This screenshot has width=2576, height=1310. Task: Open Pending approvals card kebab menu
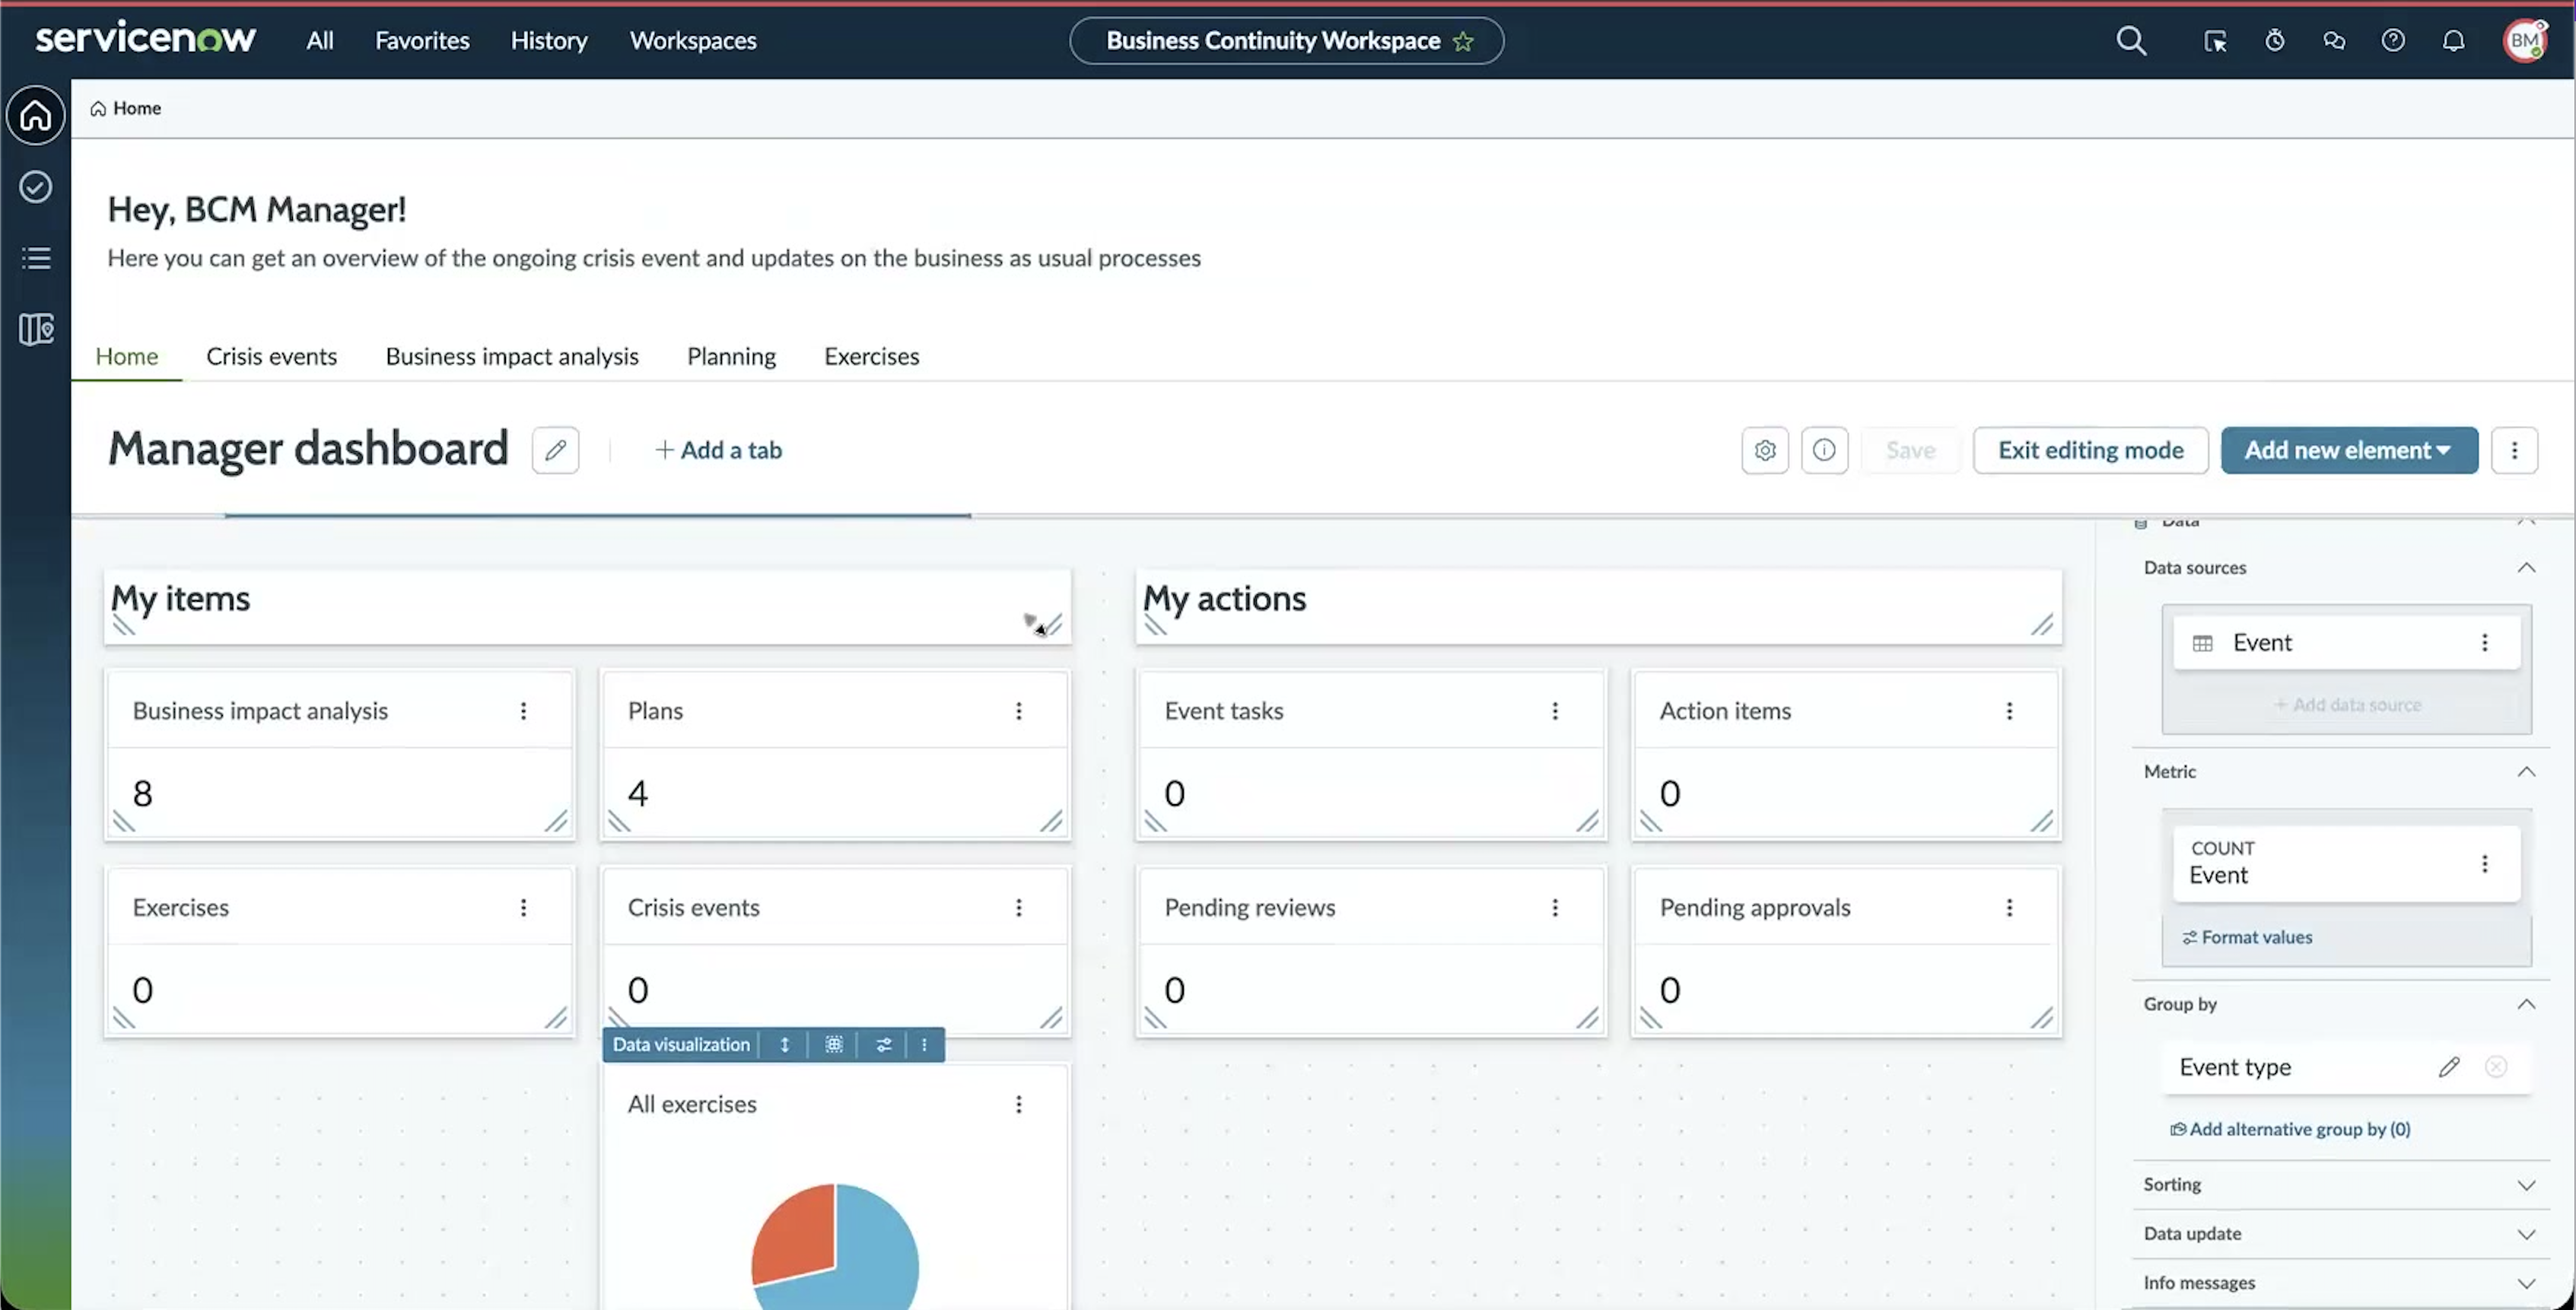coord(2009,907)
